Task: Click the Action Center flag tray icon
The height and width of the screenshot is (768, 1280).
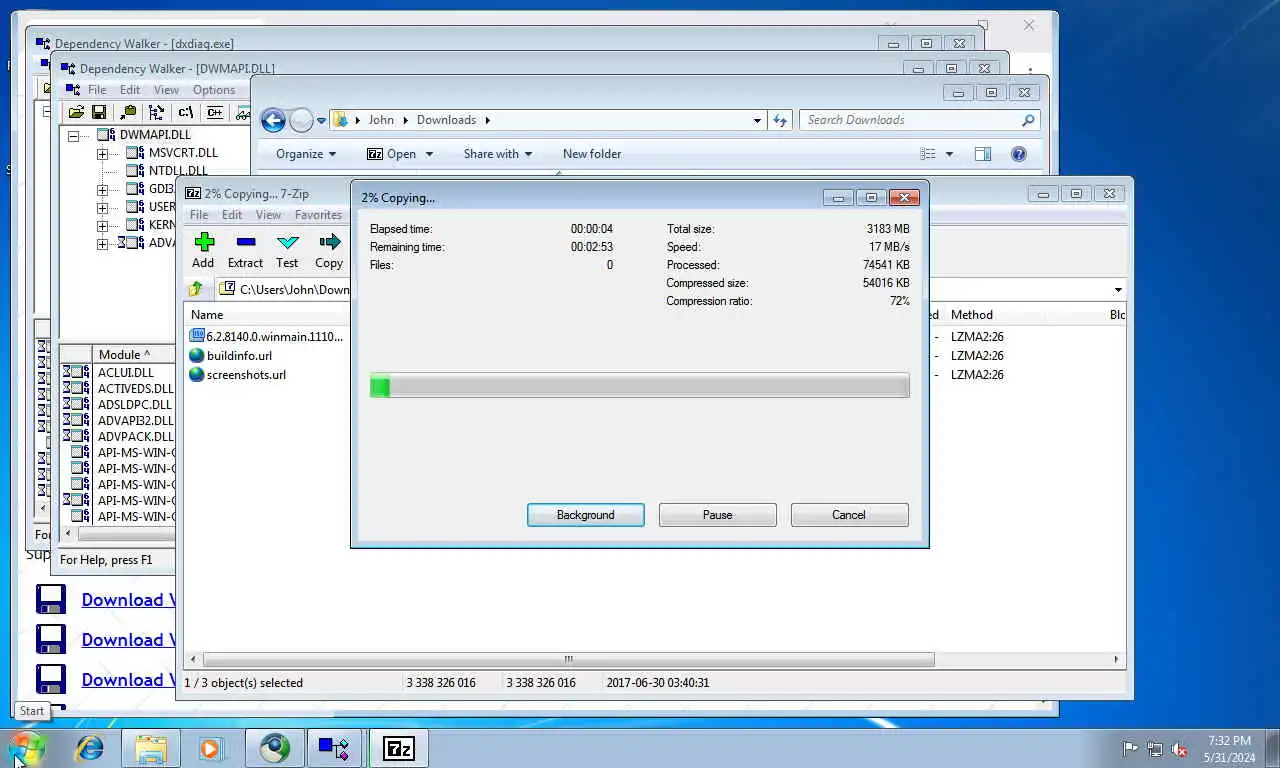Action: point(1130,748)
